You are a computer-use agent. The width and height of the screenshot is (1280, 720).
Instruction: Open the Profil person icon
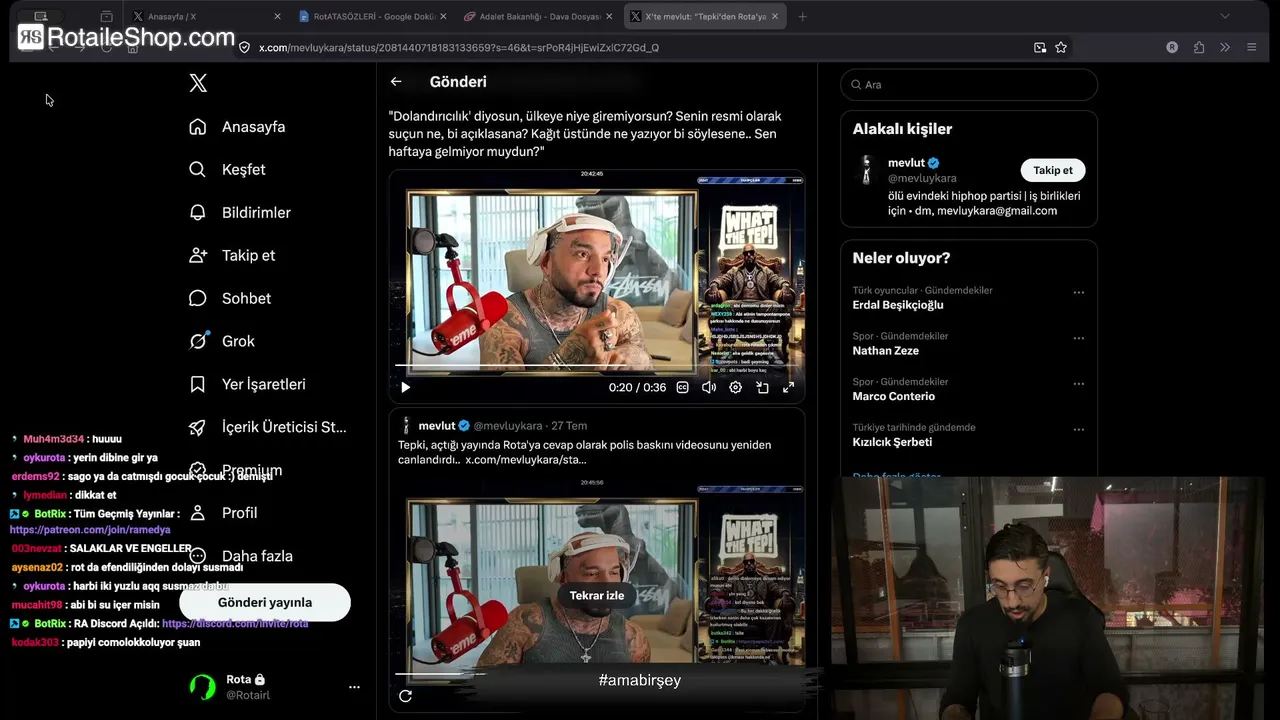tap(198, 513)
